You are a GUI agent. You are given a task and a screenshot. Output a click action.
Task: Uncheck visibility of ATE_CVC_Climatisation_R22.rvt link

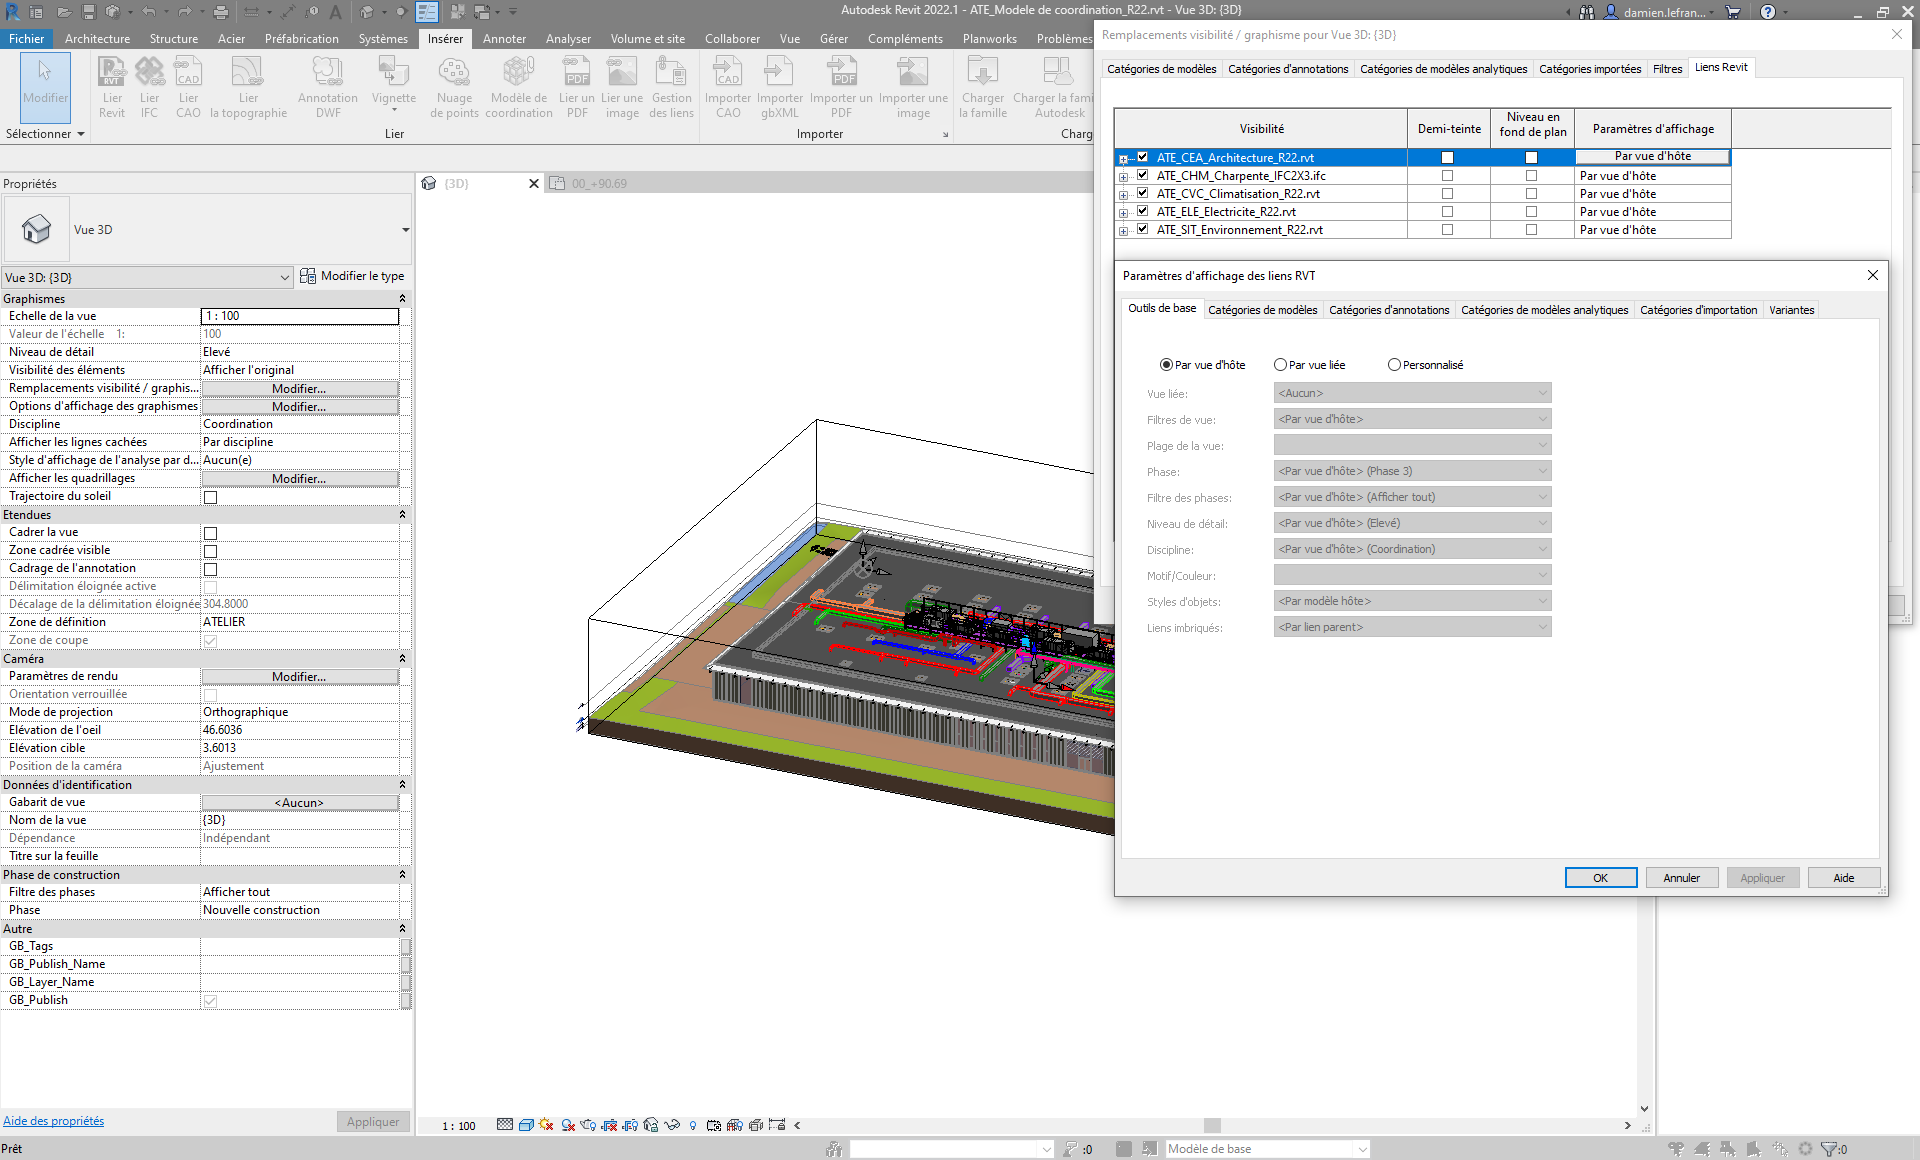click(x=1142, y=193)
